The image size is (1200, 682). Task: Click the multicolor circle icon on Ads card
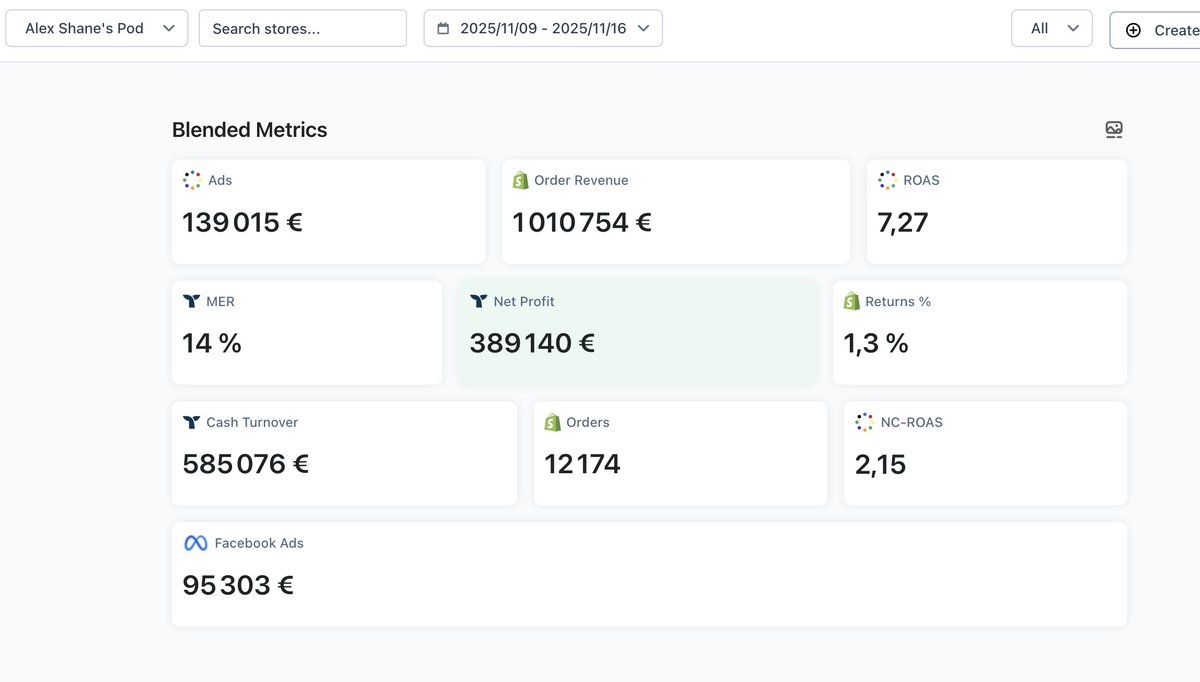pyautogui.click(x=192, y=180)
